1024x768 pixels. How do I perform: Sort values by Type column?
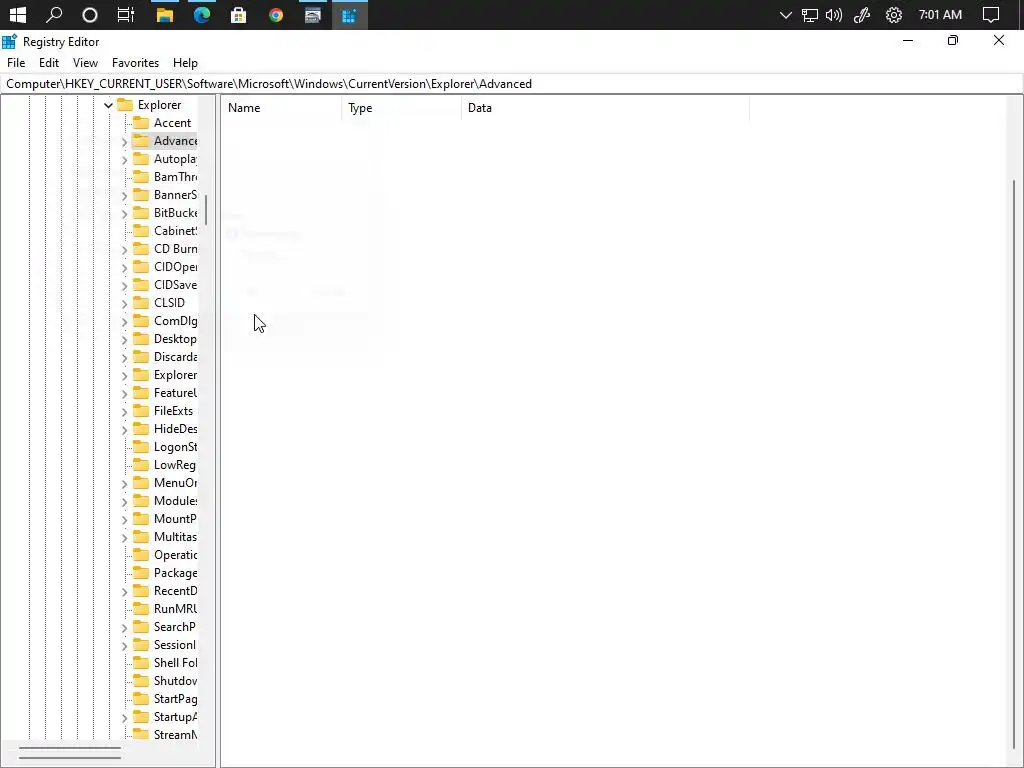point(401,108)
